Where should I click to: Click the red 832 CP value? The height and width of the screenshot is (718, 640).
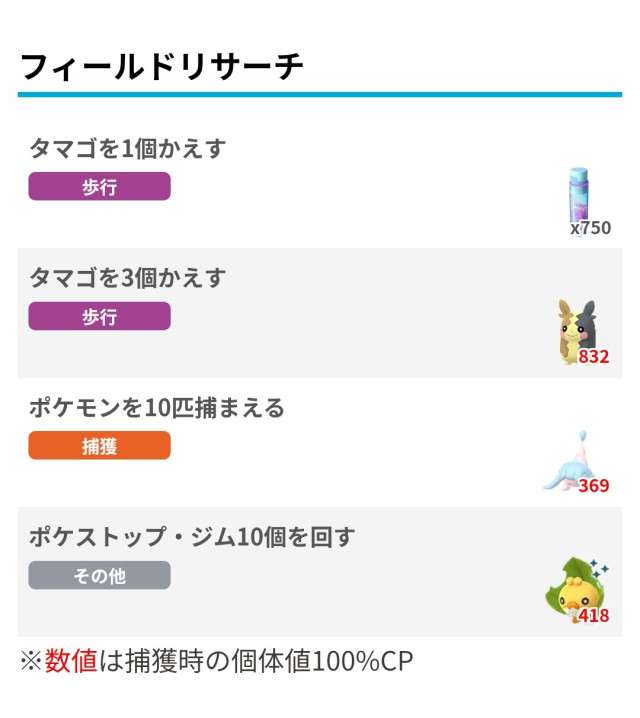point(594,357)
